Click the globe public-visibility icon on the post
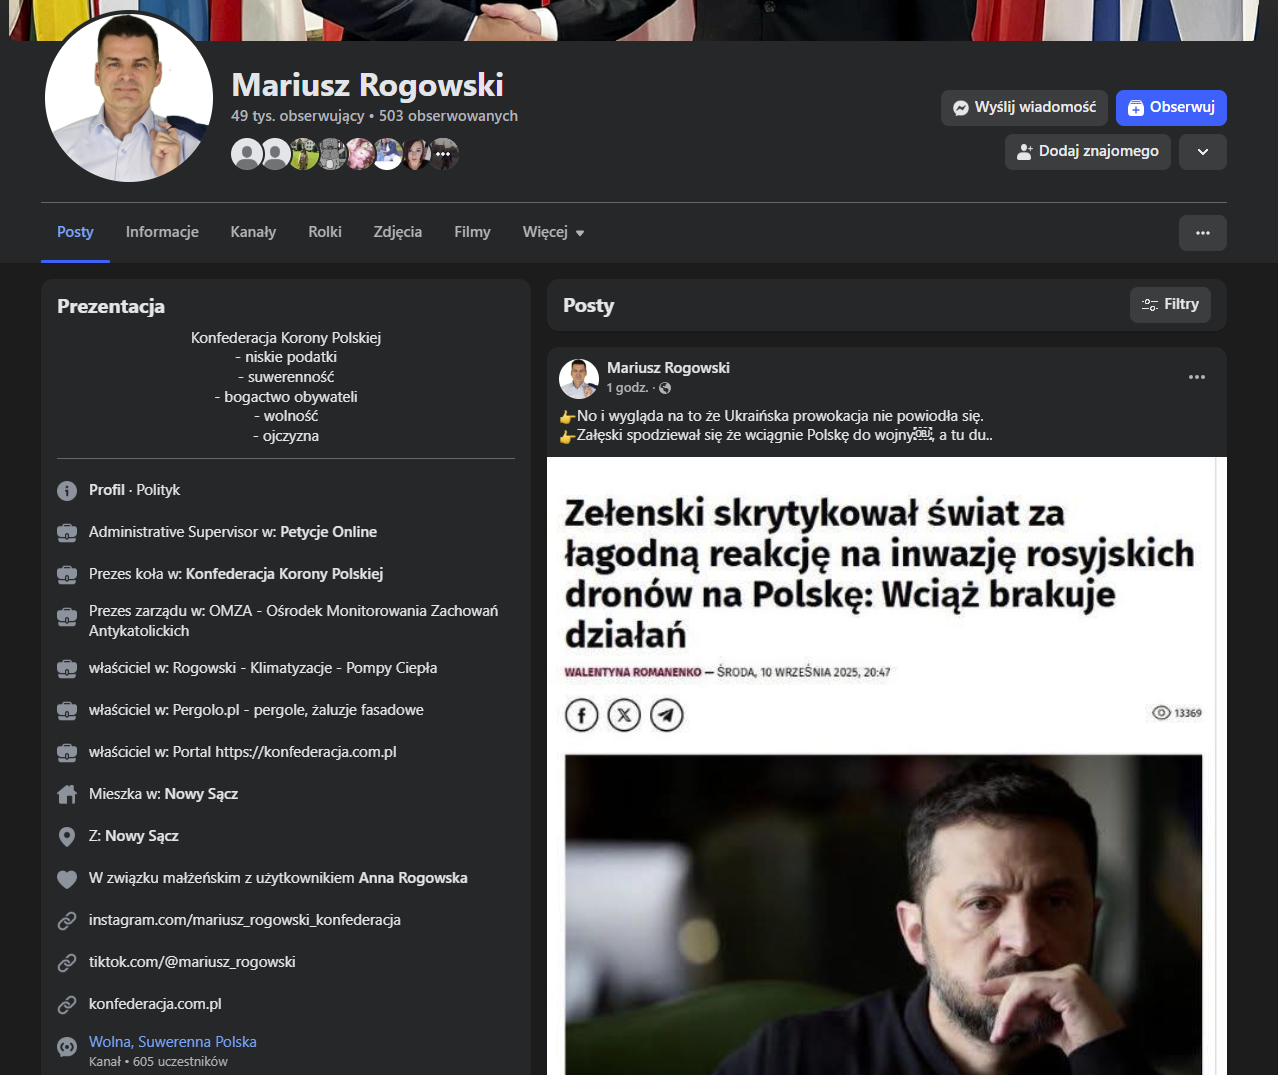Screen dimensions: 1278x1075 (665, 388)
